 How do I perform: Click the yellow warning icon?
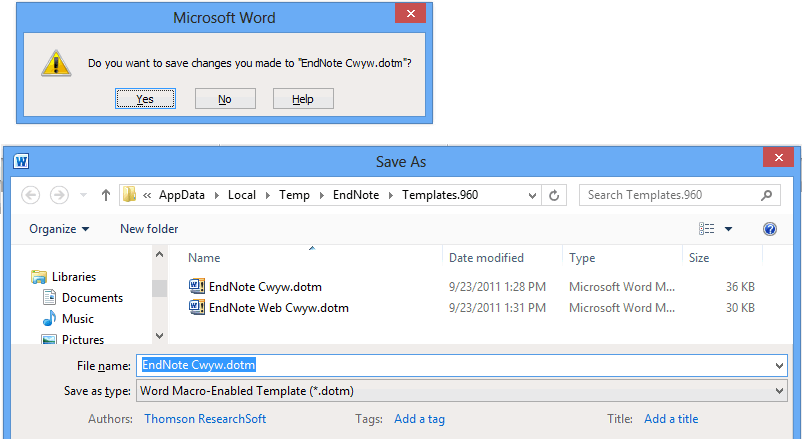click(56, 64)
